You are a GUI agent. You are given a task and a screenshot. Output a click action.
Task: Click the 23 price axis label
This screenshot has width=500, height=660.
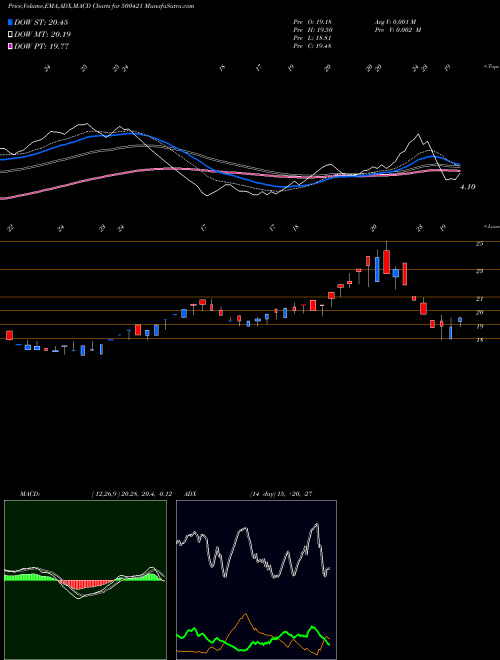479,271
